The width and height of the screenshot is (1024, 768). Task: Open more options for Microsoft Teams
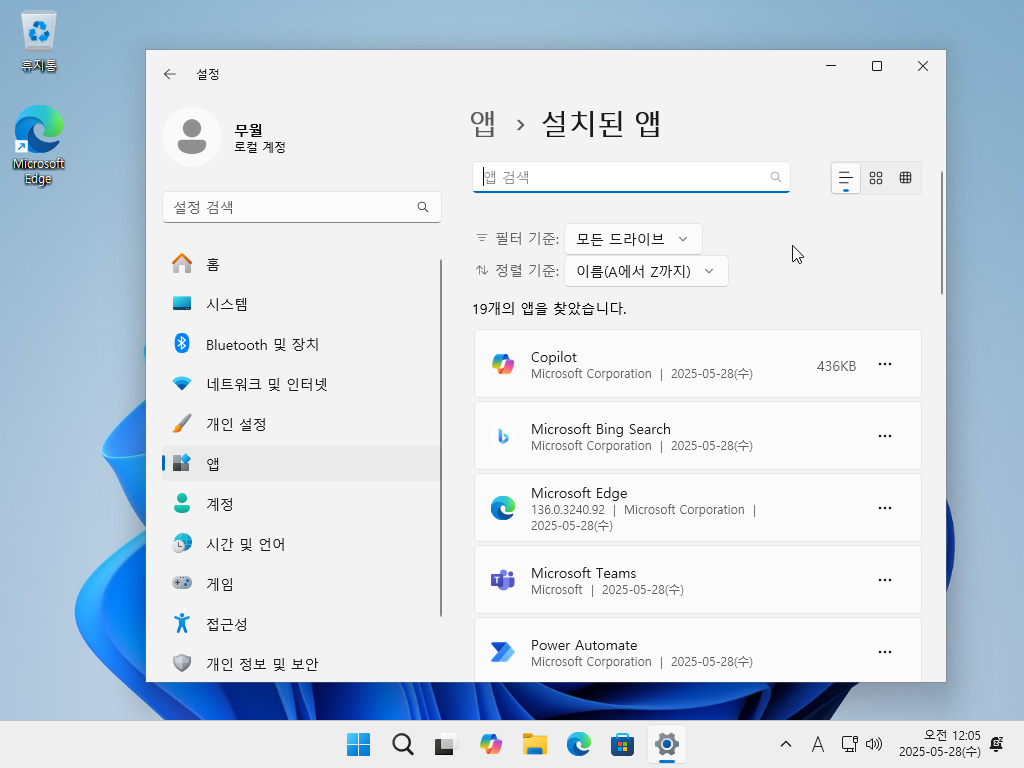pos(885,580)
